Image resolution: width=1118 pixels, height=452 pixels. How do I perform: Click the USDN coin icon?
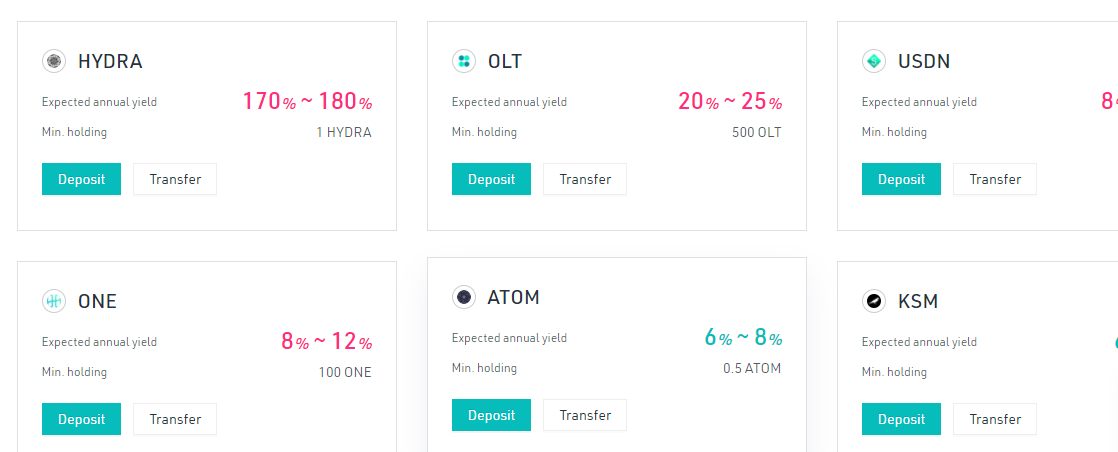(x=874, y=61)
